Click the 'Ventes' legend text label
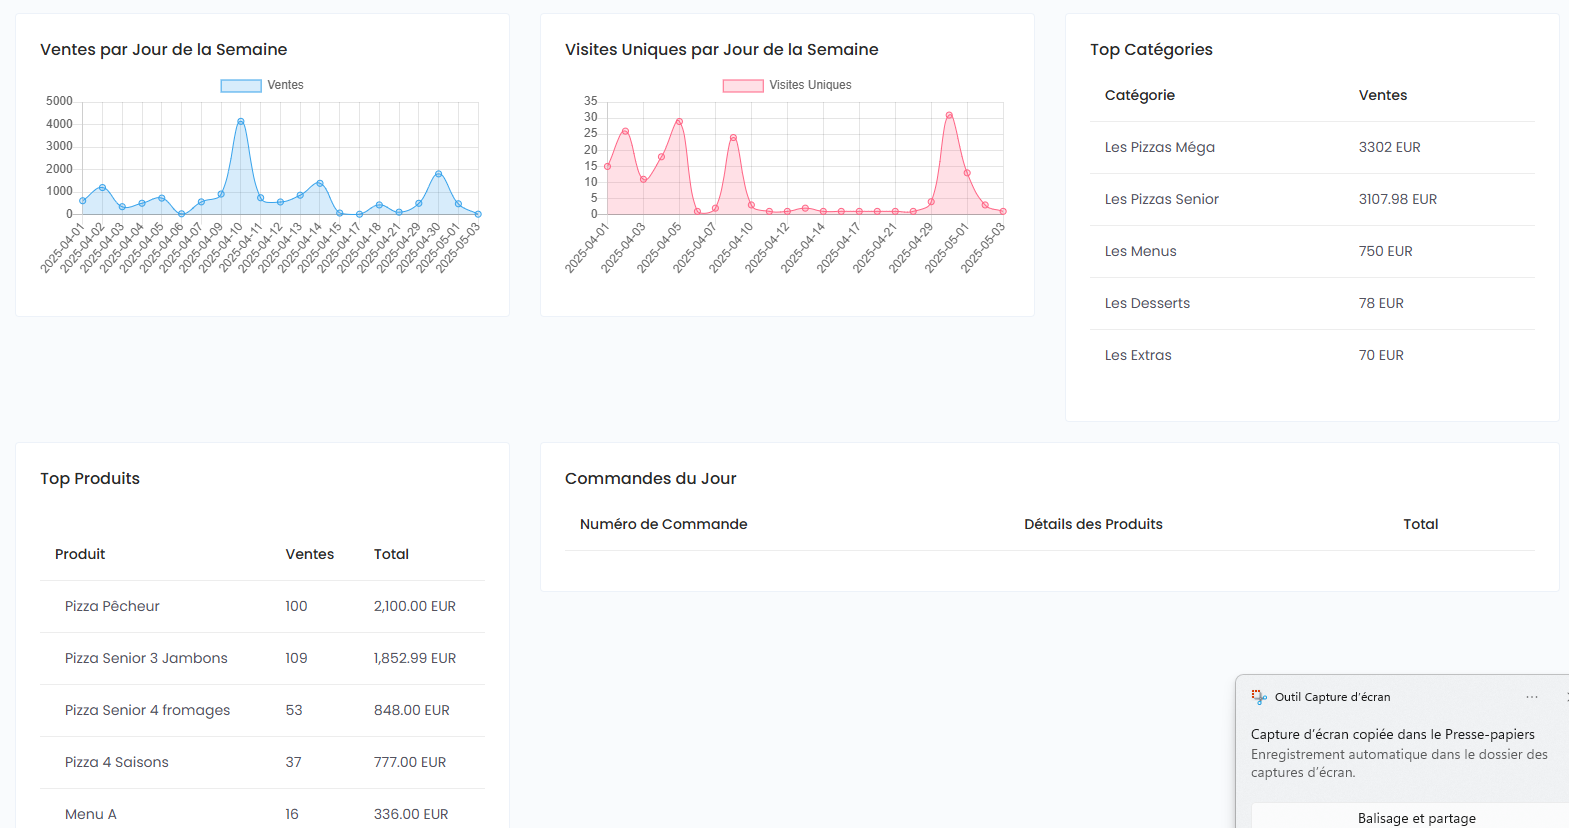The height and width of the screenshot is (828, 1569). (285, 85)
